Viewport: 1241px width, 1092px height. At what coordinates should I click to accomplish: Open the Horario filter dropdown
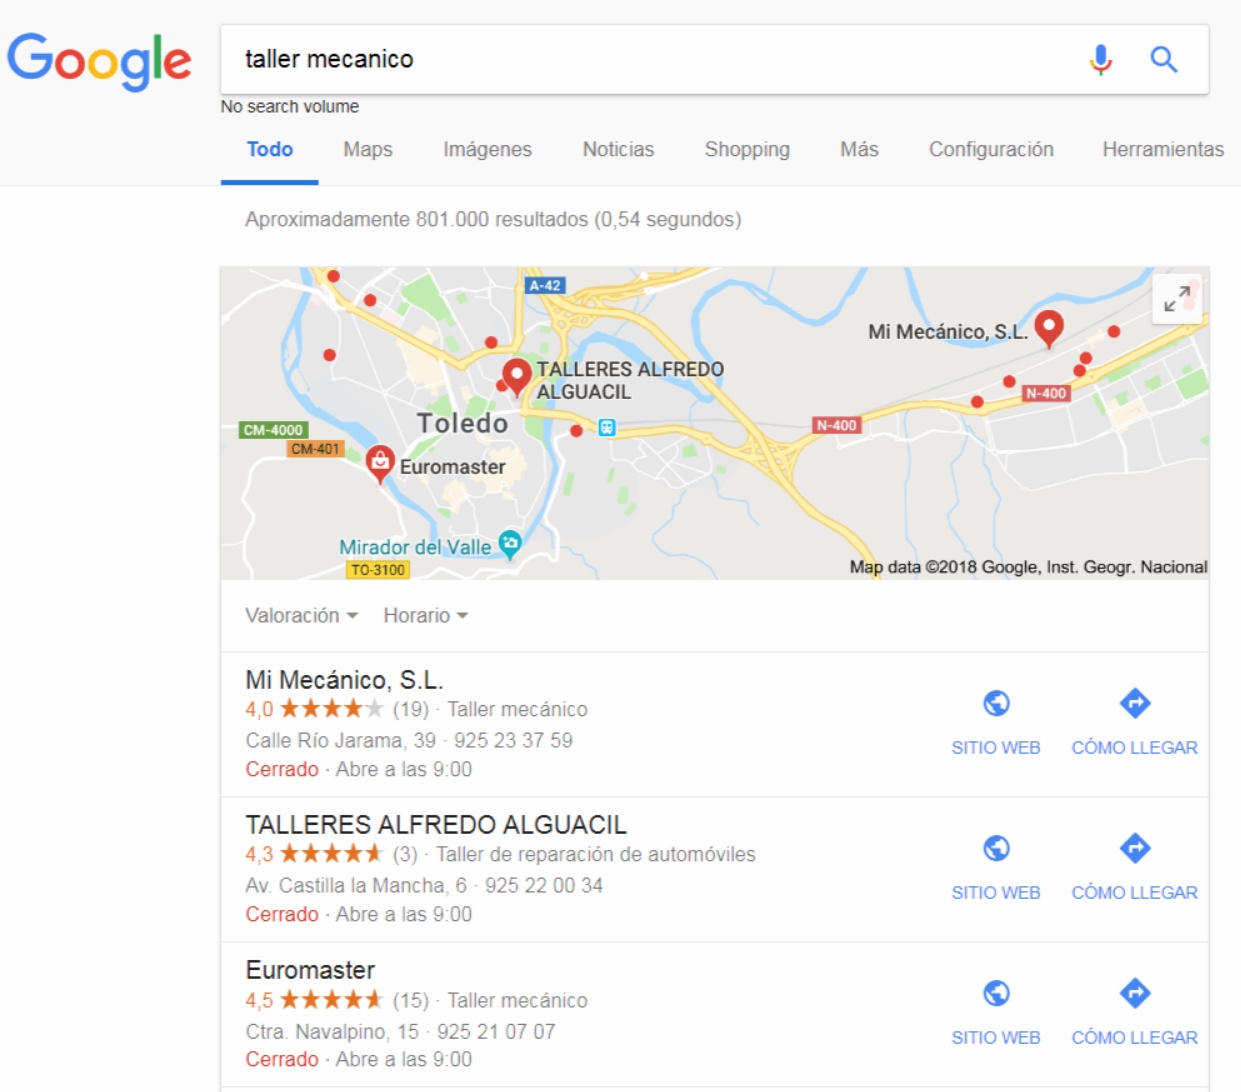click(425, 615)
